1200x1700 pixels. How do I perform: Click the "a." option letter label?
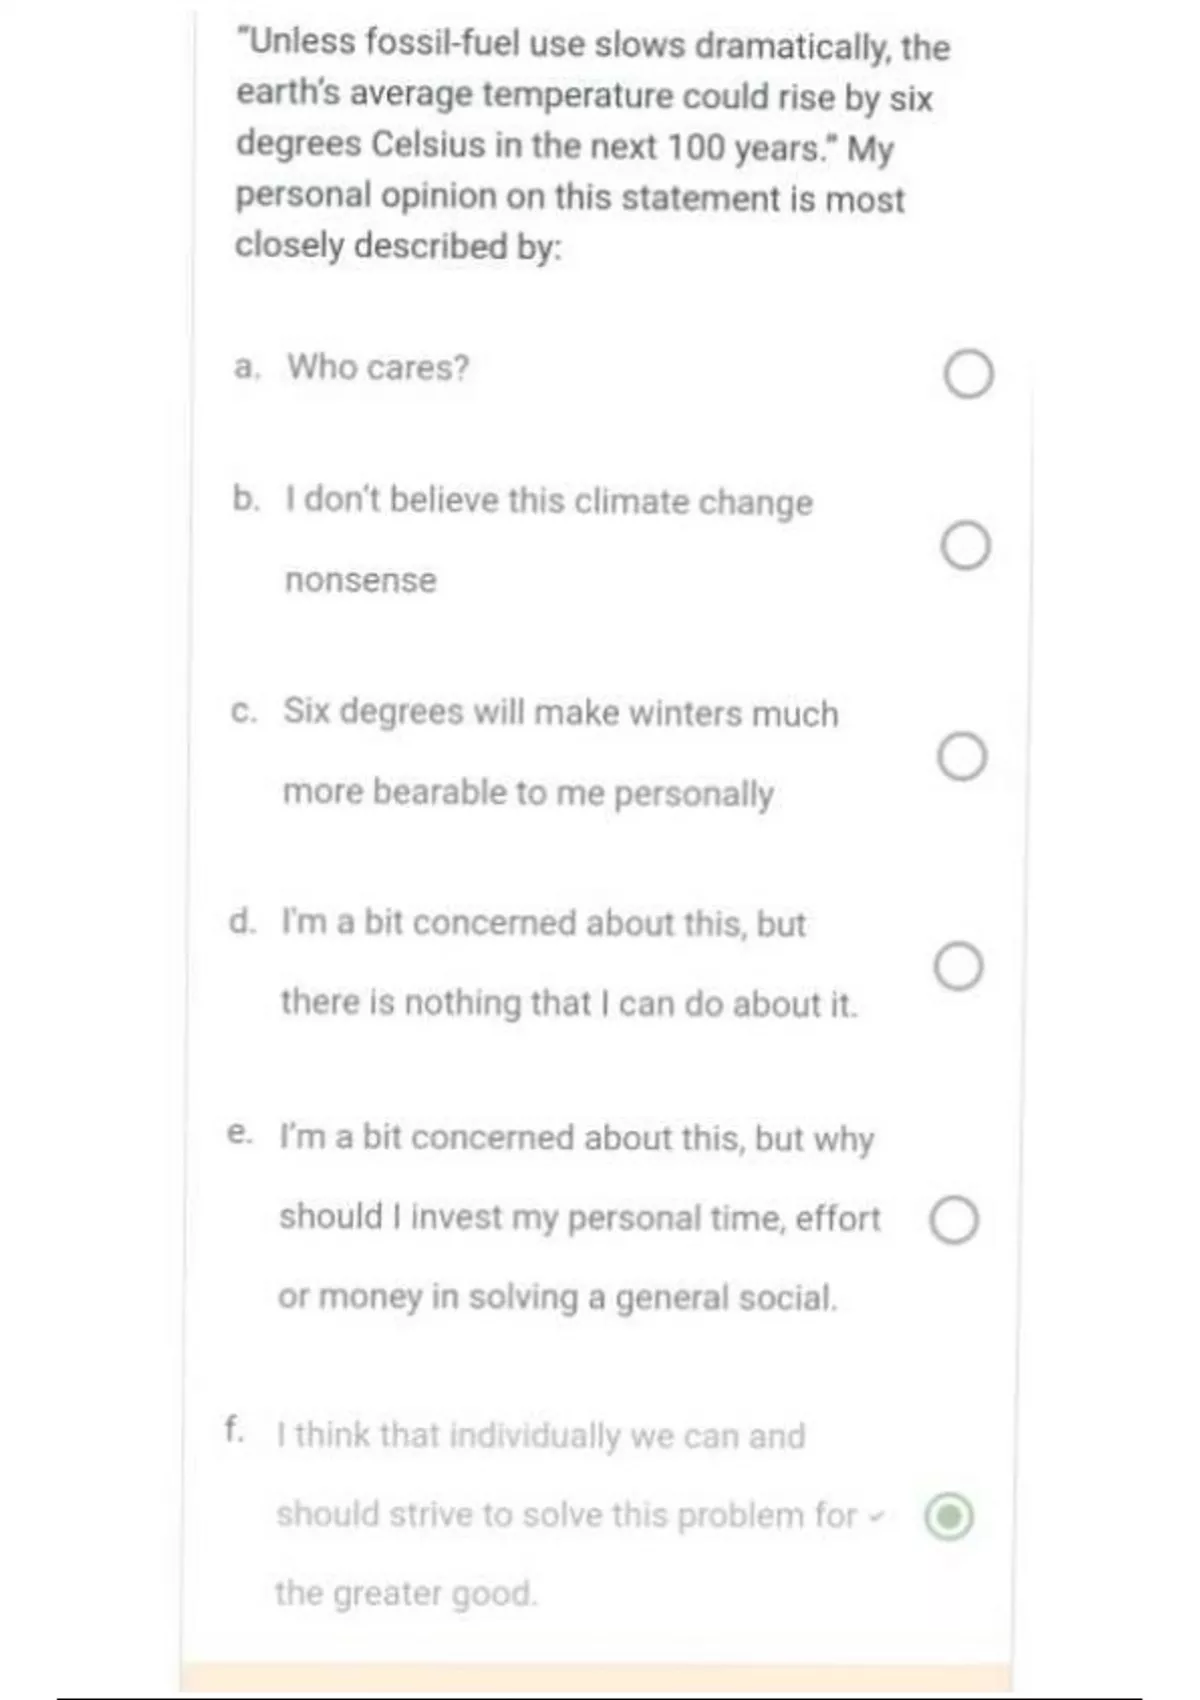click(x=246, y=368)
